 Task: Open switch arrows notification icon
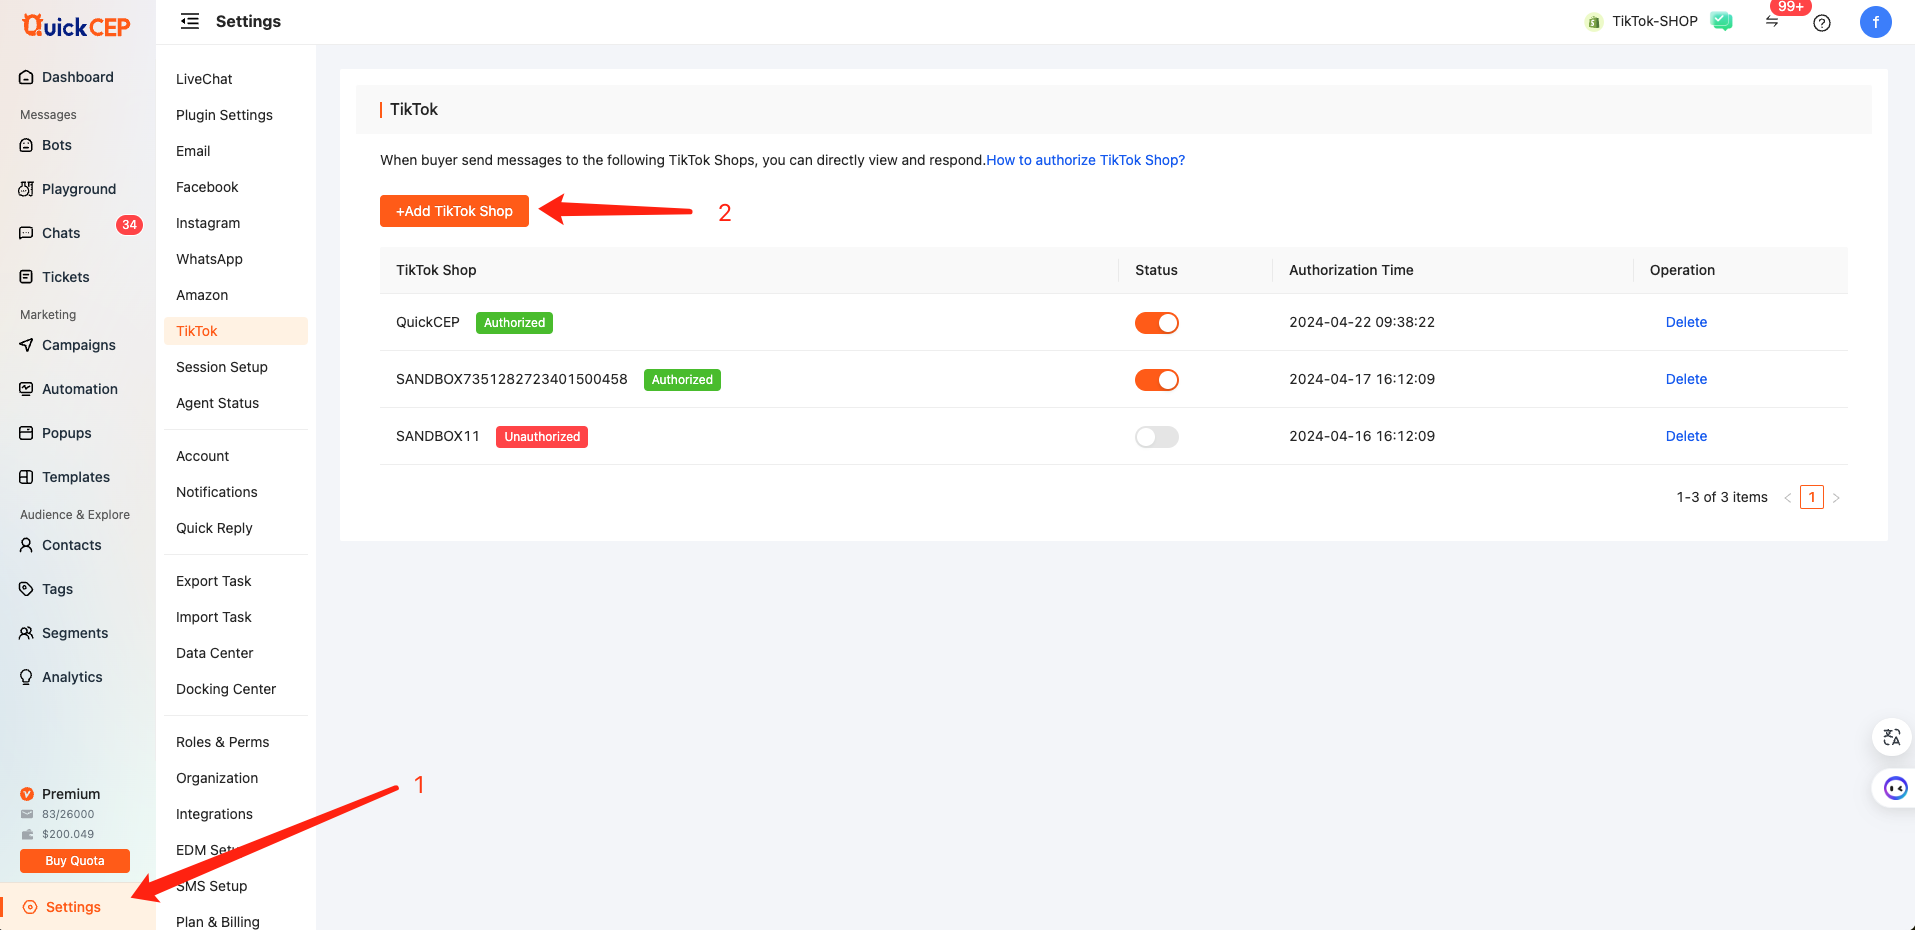click(x=1772, y=22)
